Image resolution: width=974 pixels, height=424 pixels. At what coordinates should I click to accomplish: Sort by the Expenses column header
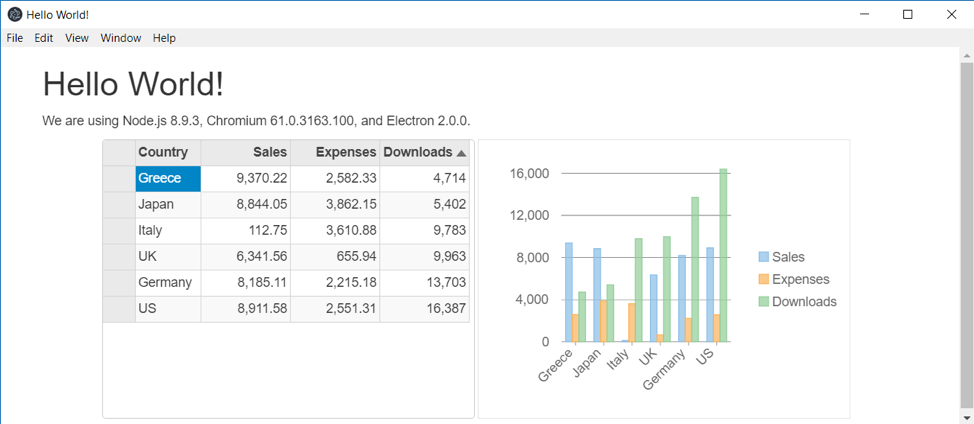(335, 153)
